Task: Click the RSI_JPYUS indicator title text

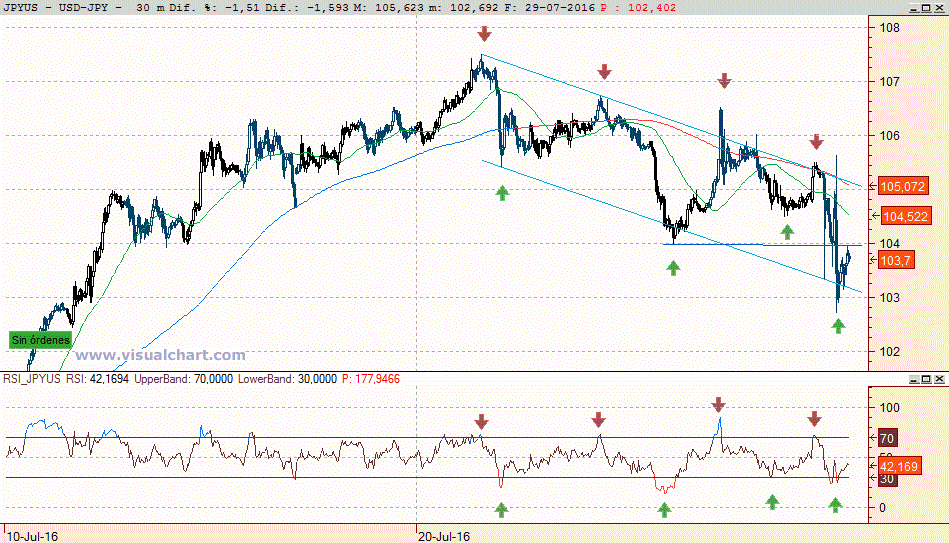Action: pyautogui.click(x=32, y=379)
